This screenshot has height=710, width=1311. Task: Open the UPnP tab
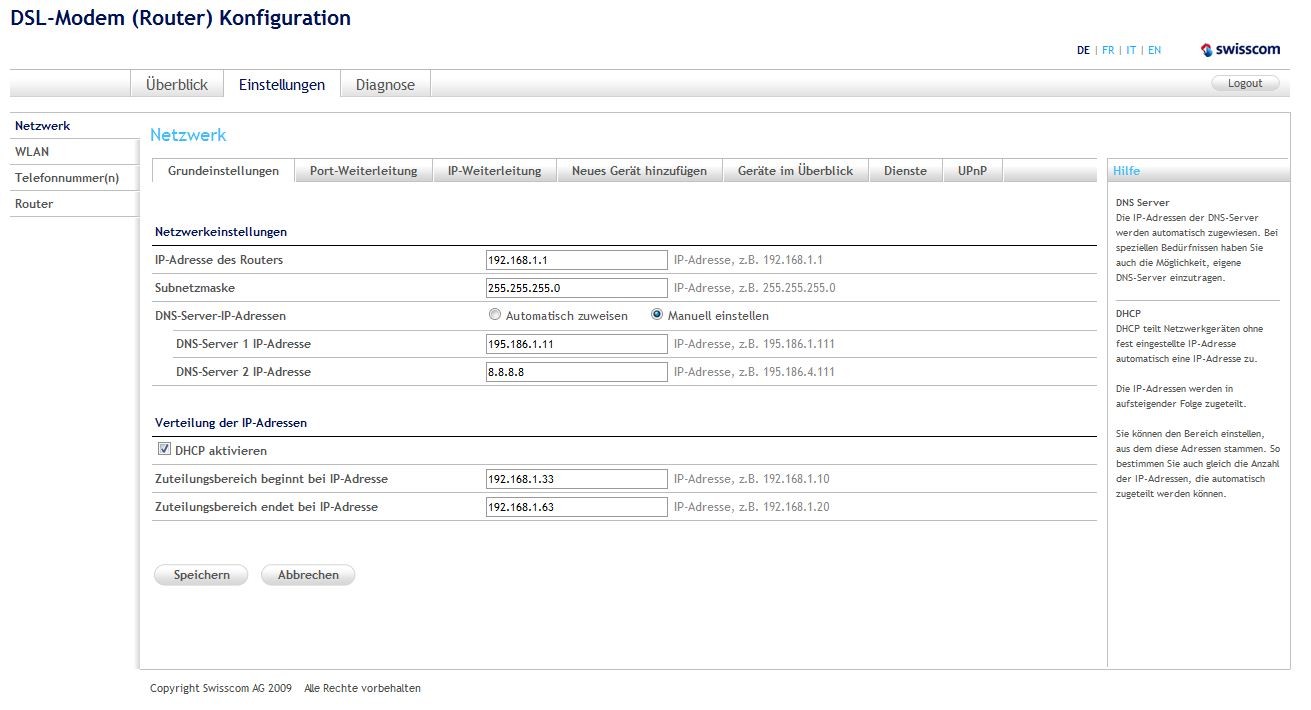coord(972,171)
